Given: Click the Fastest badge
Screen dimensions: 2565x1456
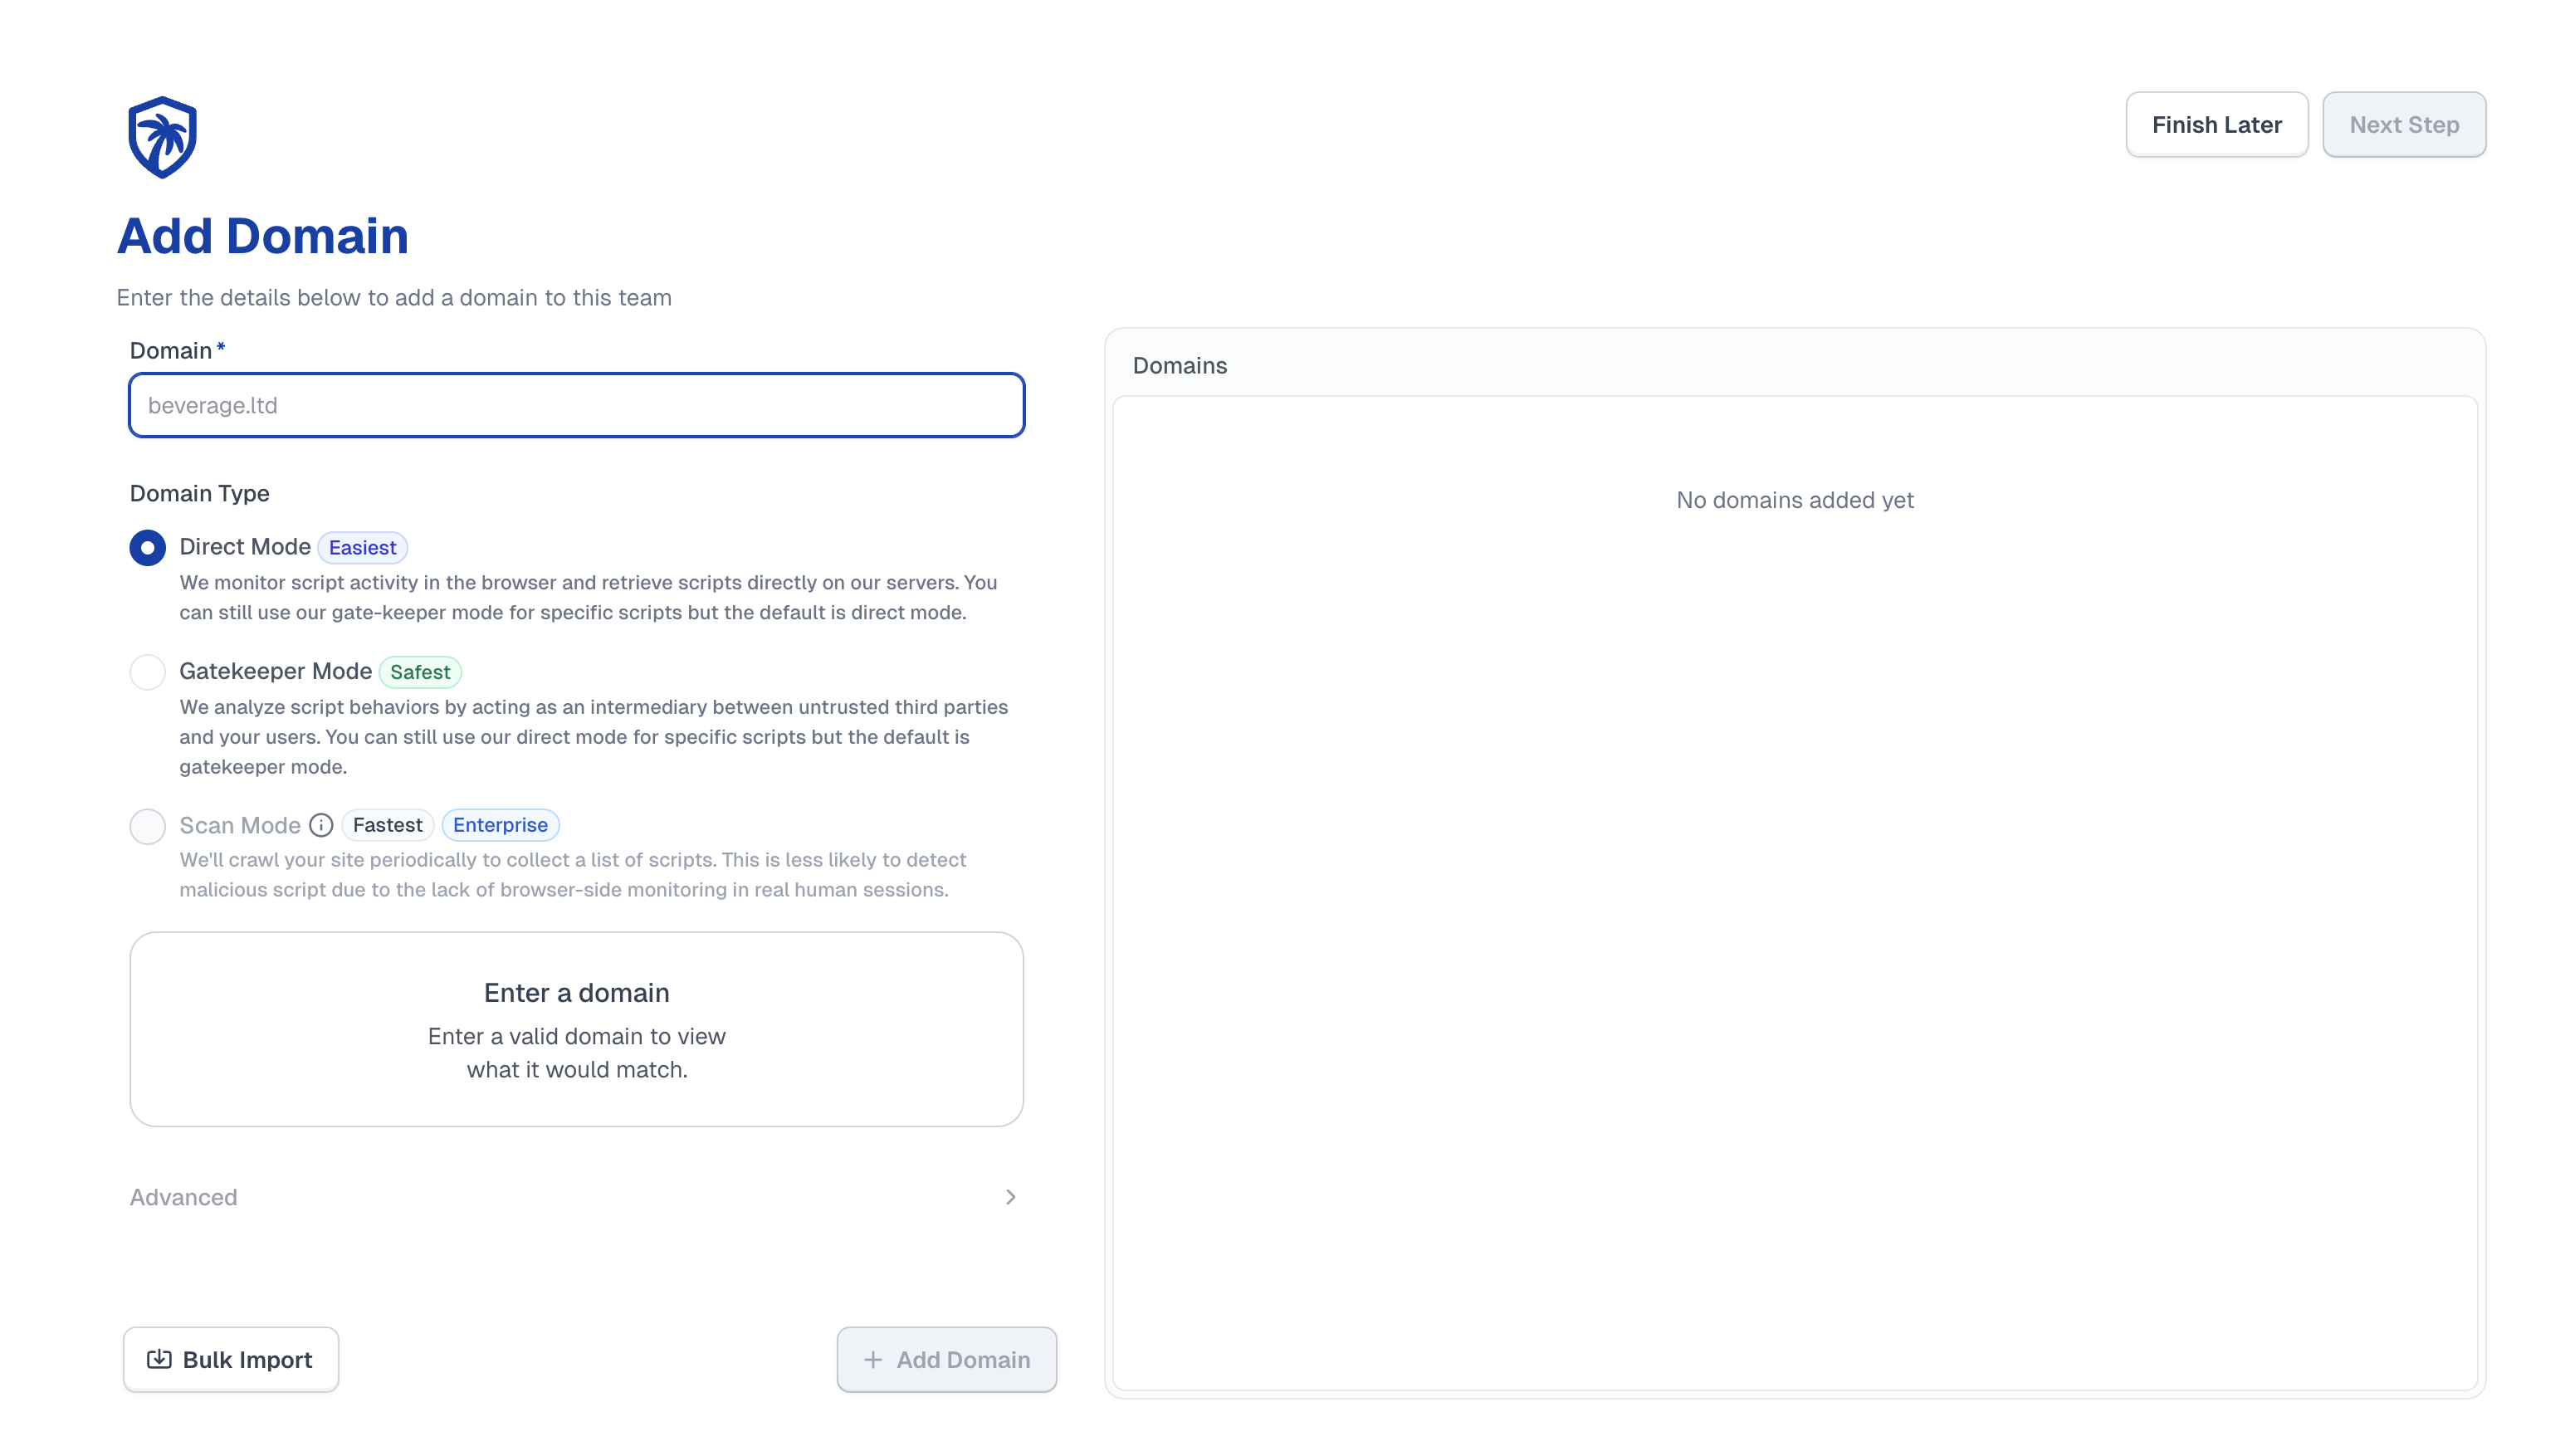Looking at the screenshot, I should 387,825.
